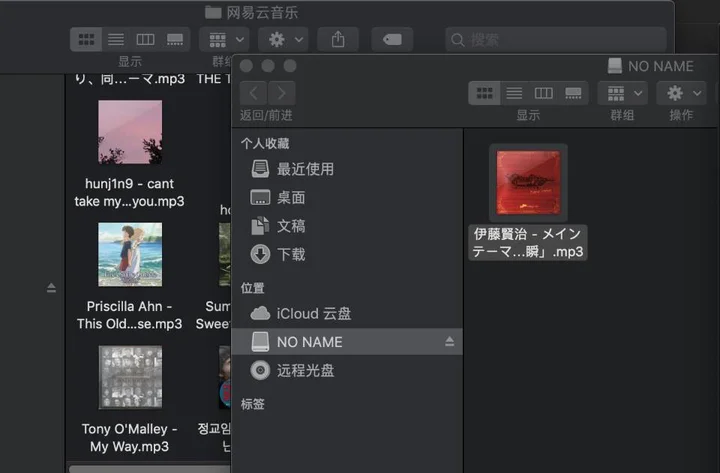Select icon view in 网易云音乐 window
This screenshot has width=720, height=473.
(86, 39)
